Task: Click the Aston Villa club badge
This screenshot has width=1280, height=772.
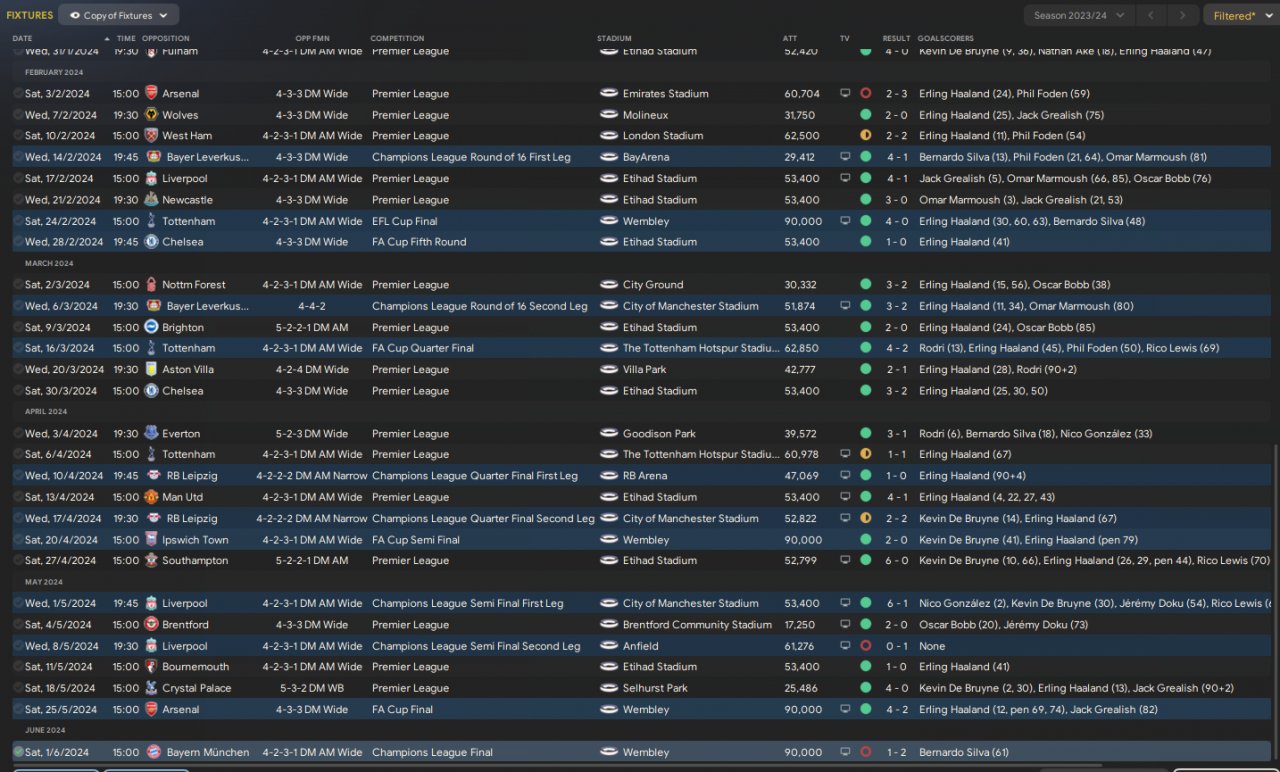Action: 152,370
